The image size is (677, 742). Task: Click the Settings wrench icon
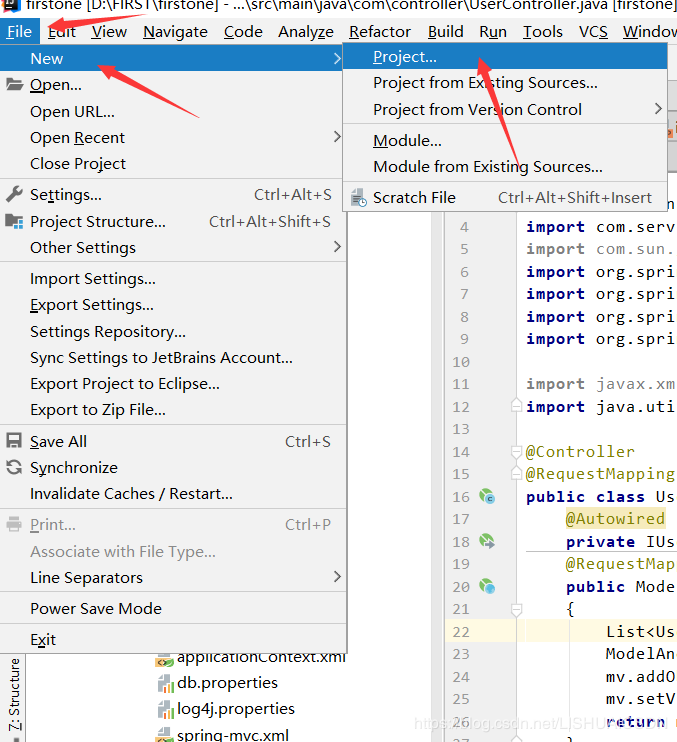[14, 194]
